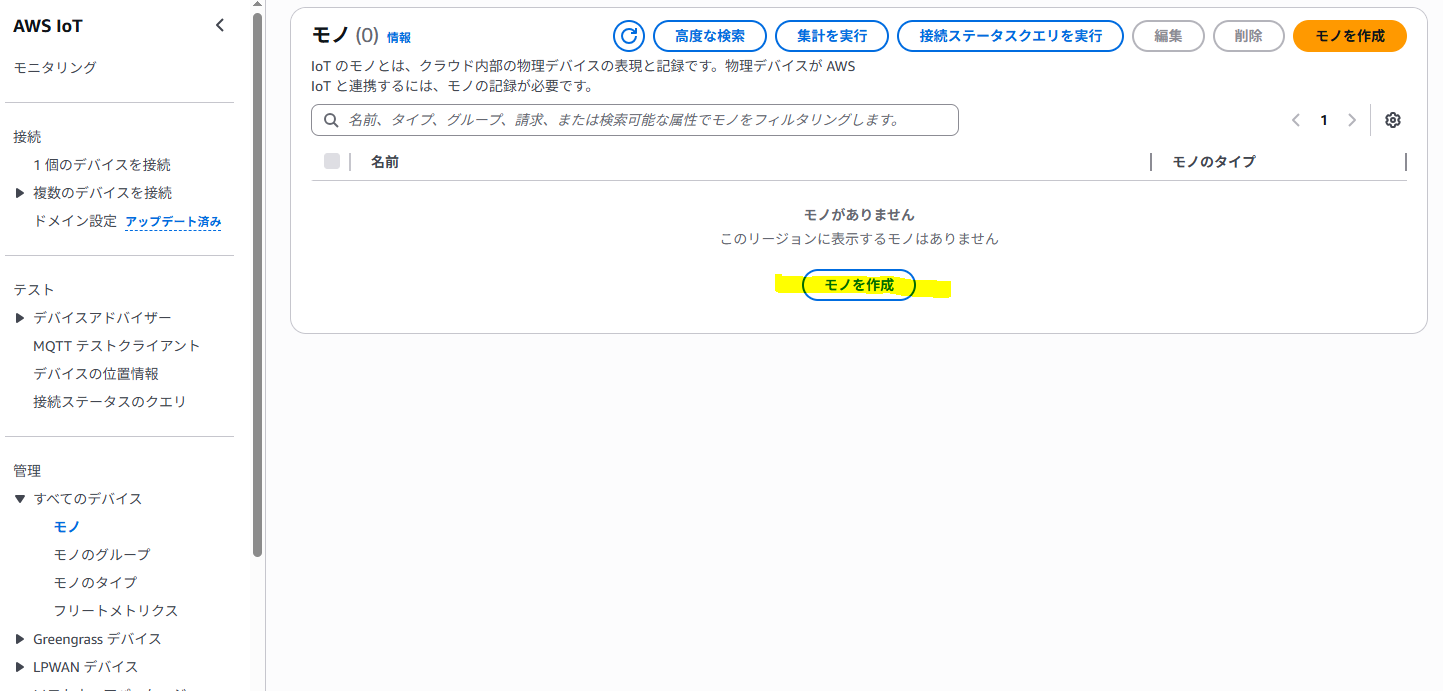The height and width of the screenshot is (691, 1443).
Task: Click モノを作成 in empty table area
Action: pos(859,285)
